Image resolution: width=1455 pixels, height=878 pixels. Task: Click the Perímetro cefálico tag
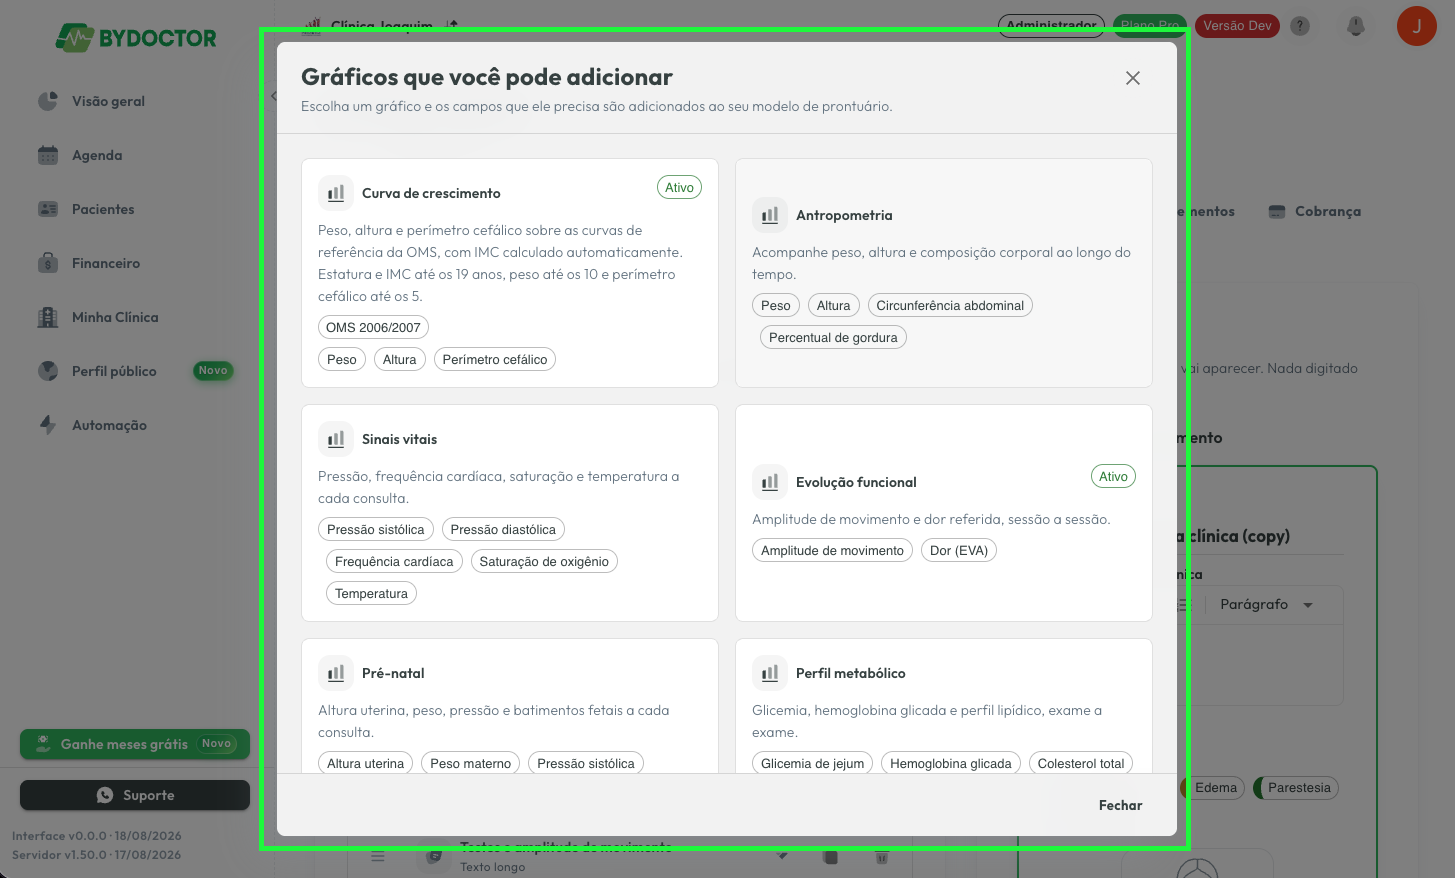pos(495,359)
